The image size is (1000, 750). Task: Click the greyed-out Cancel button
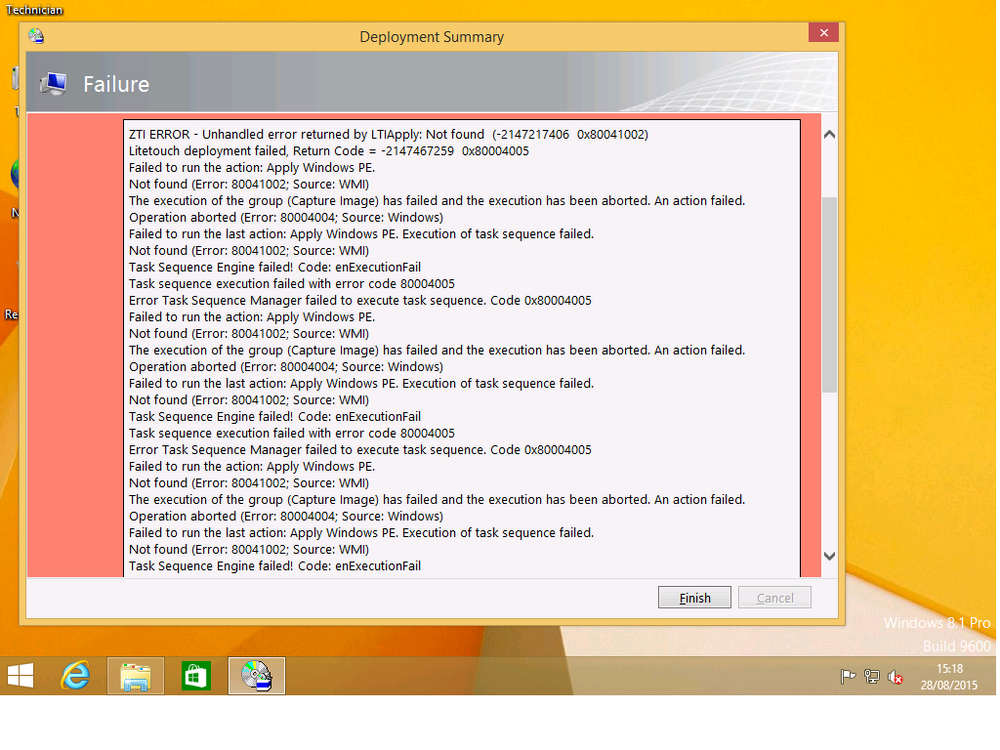[775, 598]
